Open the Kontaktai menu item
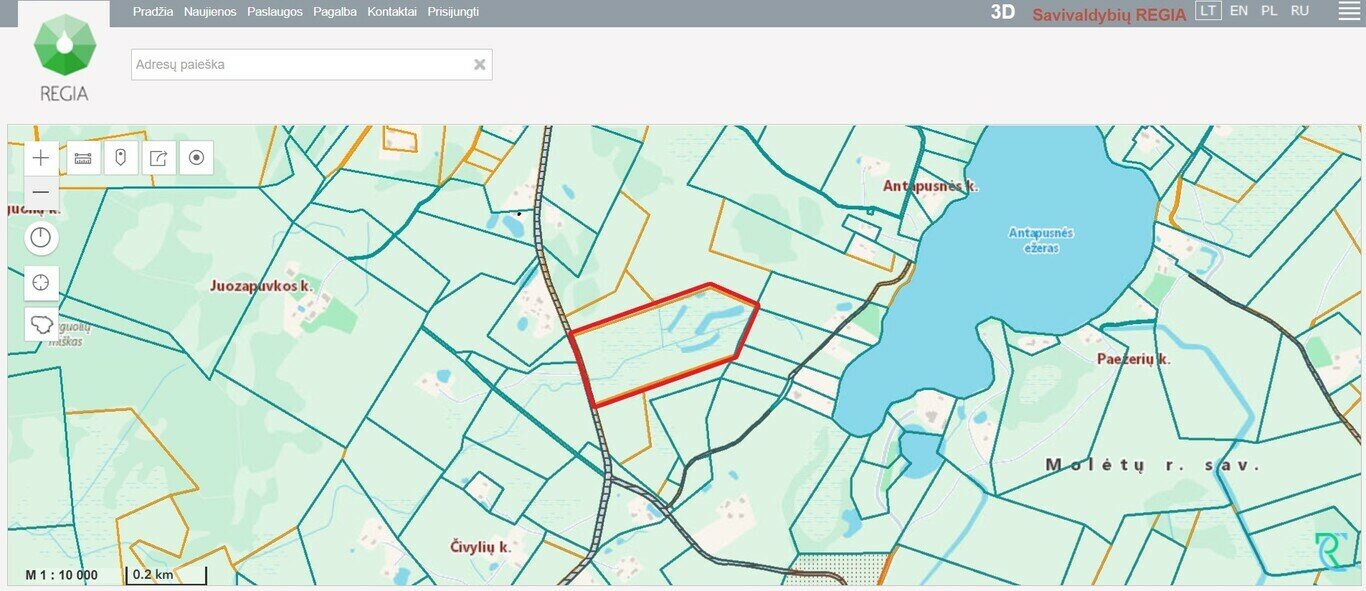This screenshot has height=591, width=1366. [392, 12]
